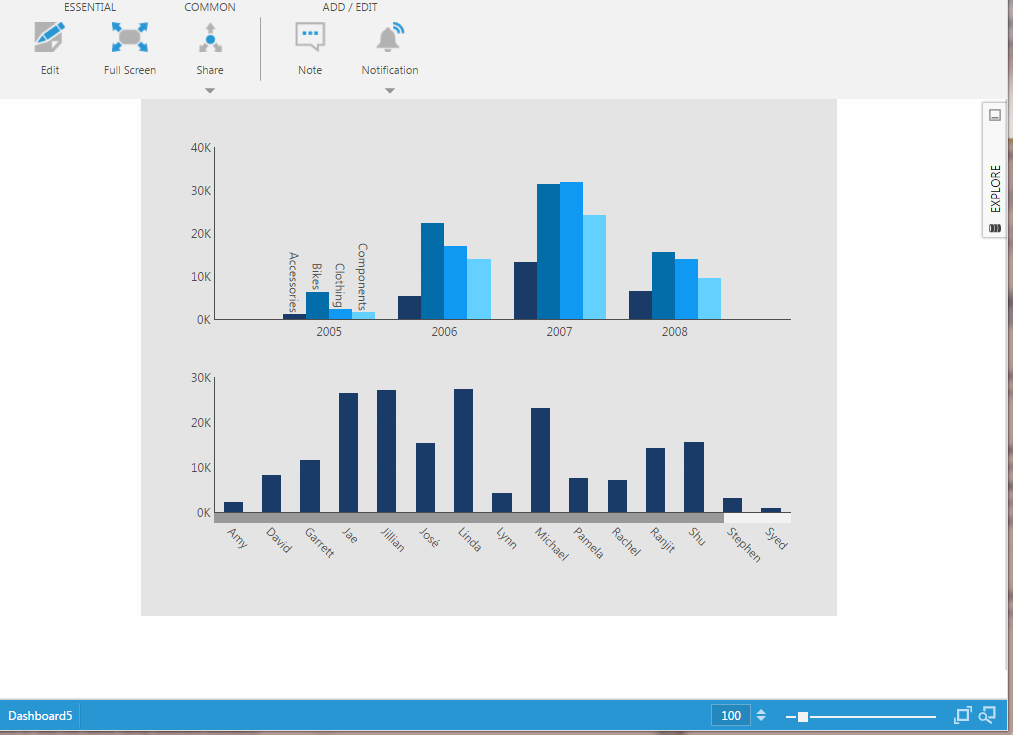Image resolution: width=1013 pixels, height=735 pixels.
Task: Select the Shu bar in lower chart
Action: [x=694, y=477]
